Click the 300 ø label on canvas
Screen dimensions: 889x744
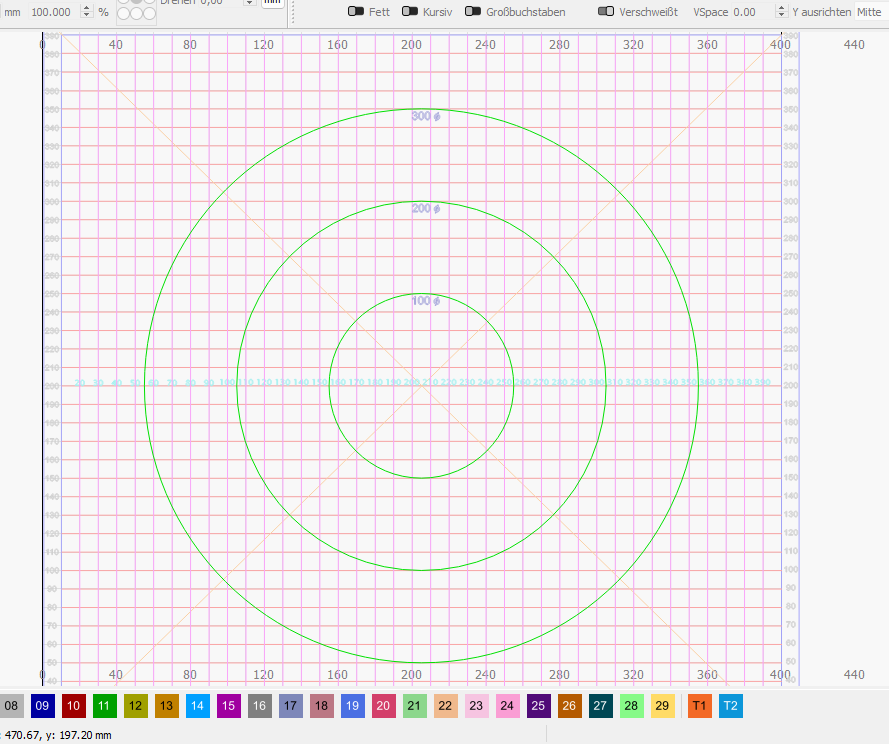[x=426, y=117]
